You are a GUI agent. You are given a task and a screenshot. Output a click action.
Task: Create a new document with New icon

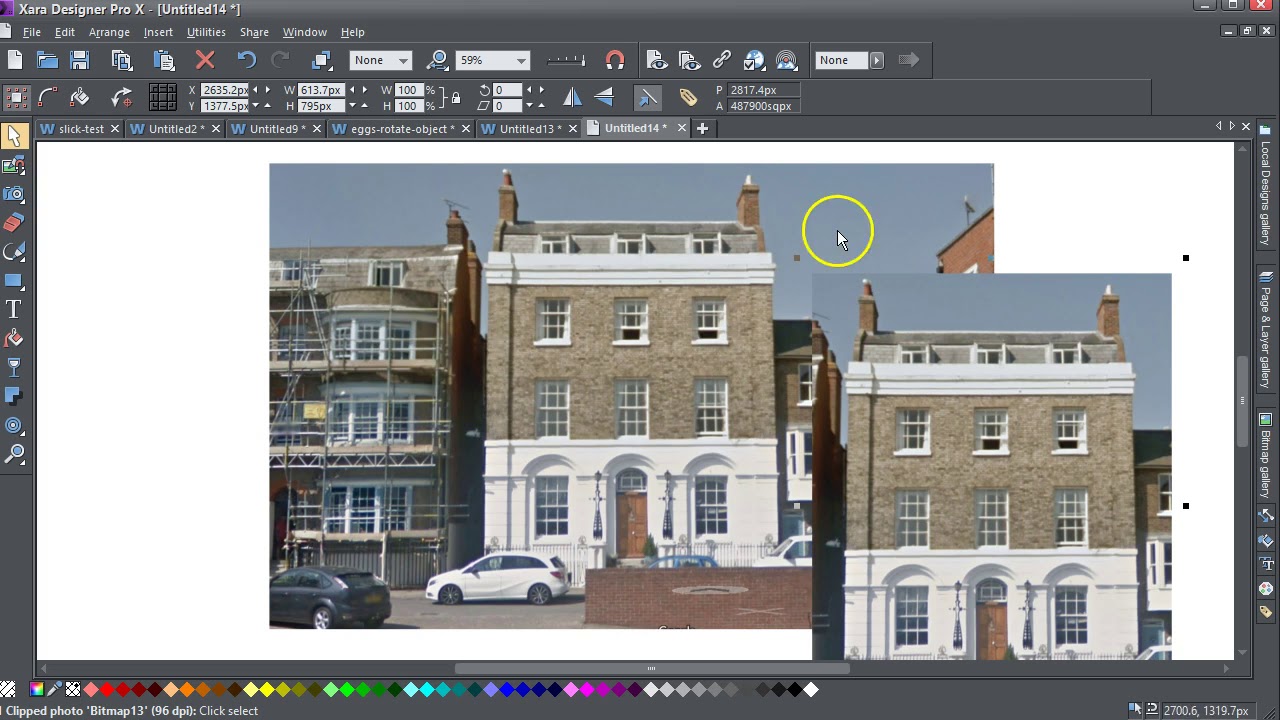click(14, 60)
